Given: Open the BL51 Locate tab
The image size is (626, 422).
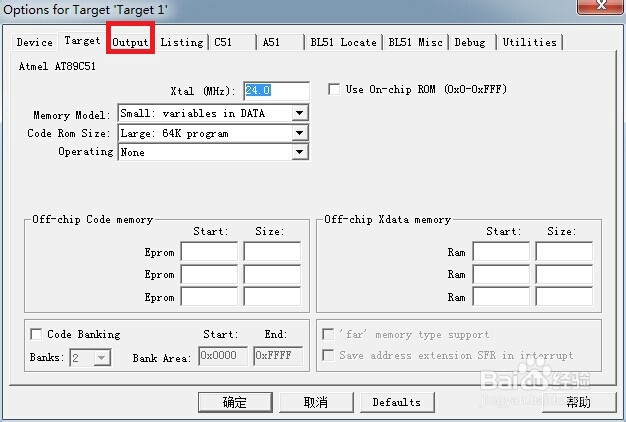Looking at the screenshot, I should tap(343, 42).
